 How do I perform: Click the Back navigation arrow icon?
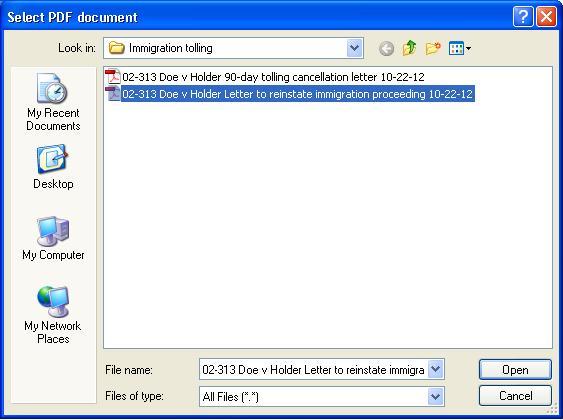(386, 48)
